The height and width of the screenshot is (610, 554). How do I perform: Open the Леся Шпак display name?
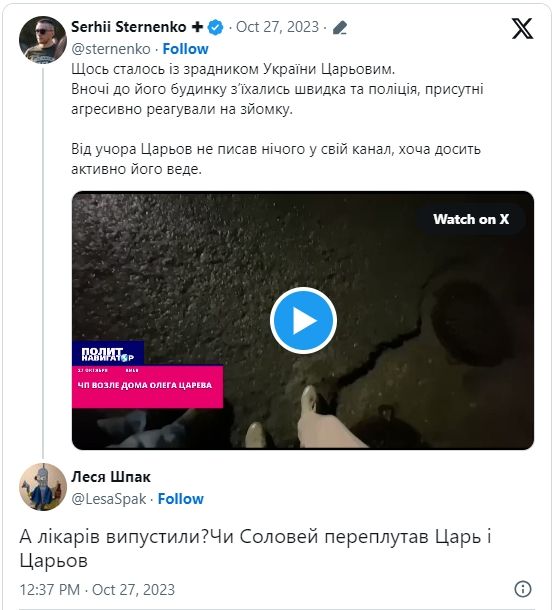[x=111, y=477]
